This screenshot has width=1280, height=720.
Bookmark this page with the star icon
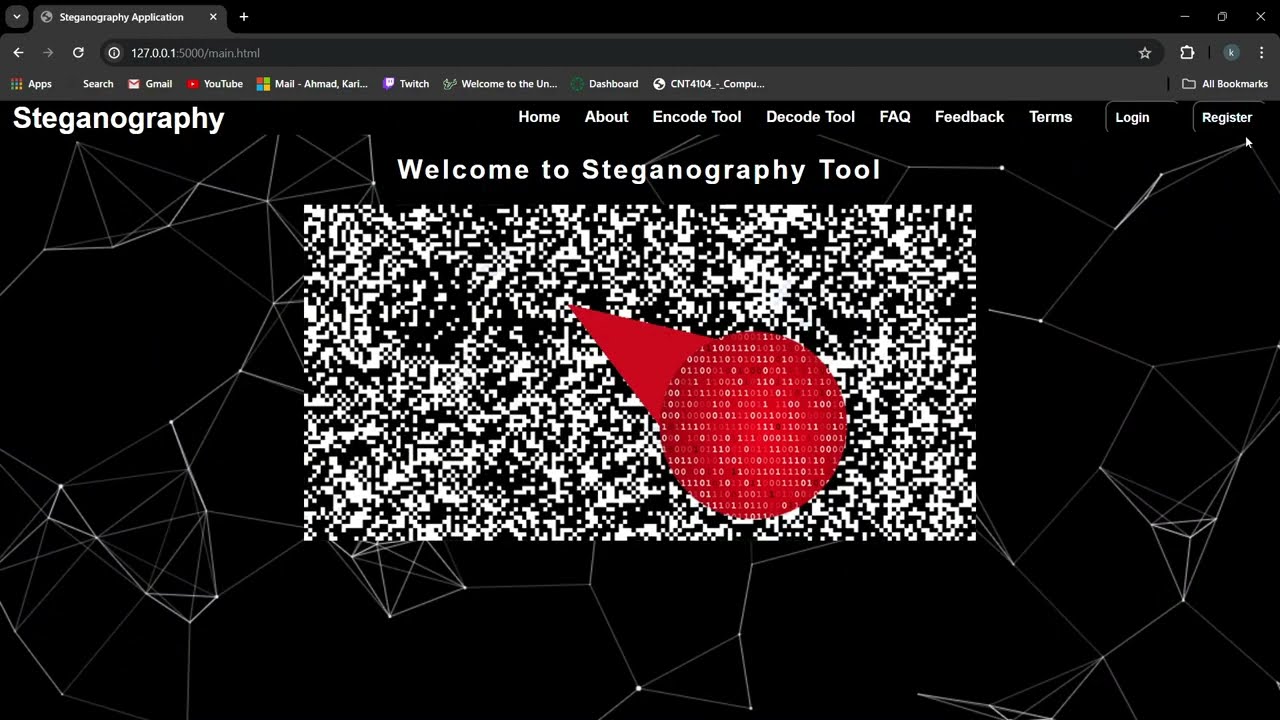point(1145,53)
